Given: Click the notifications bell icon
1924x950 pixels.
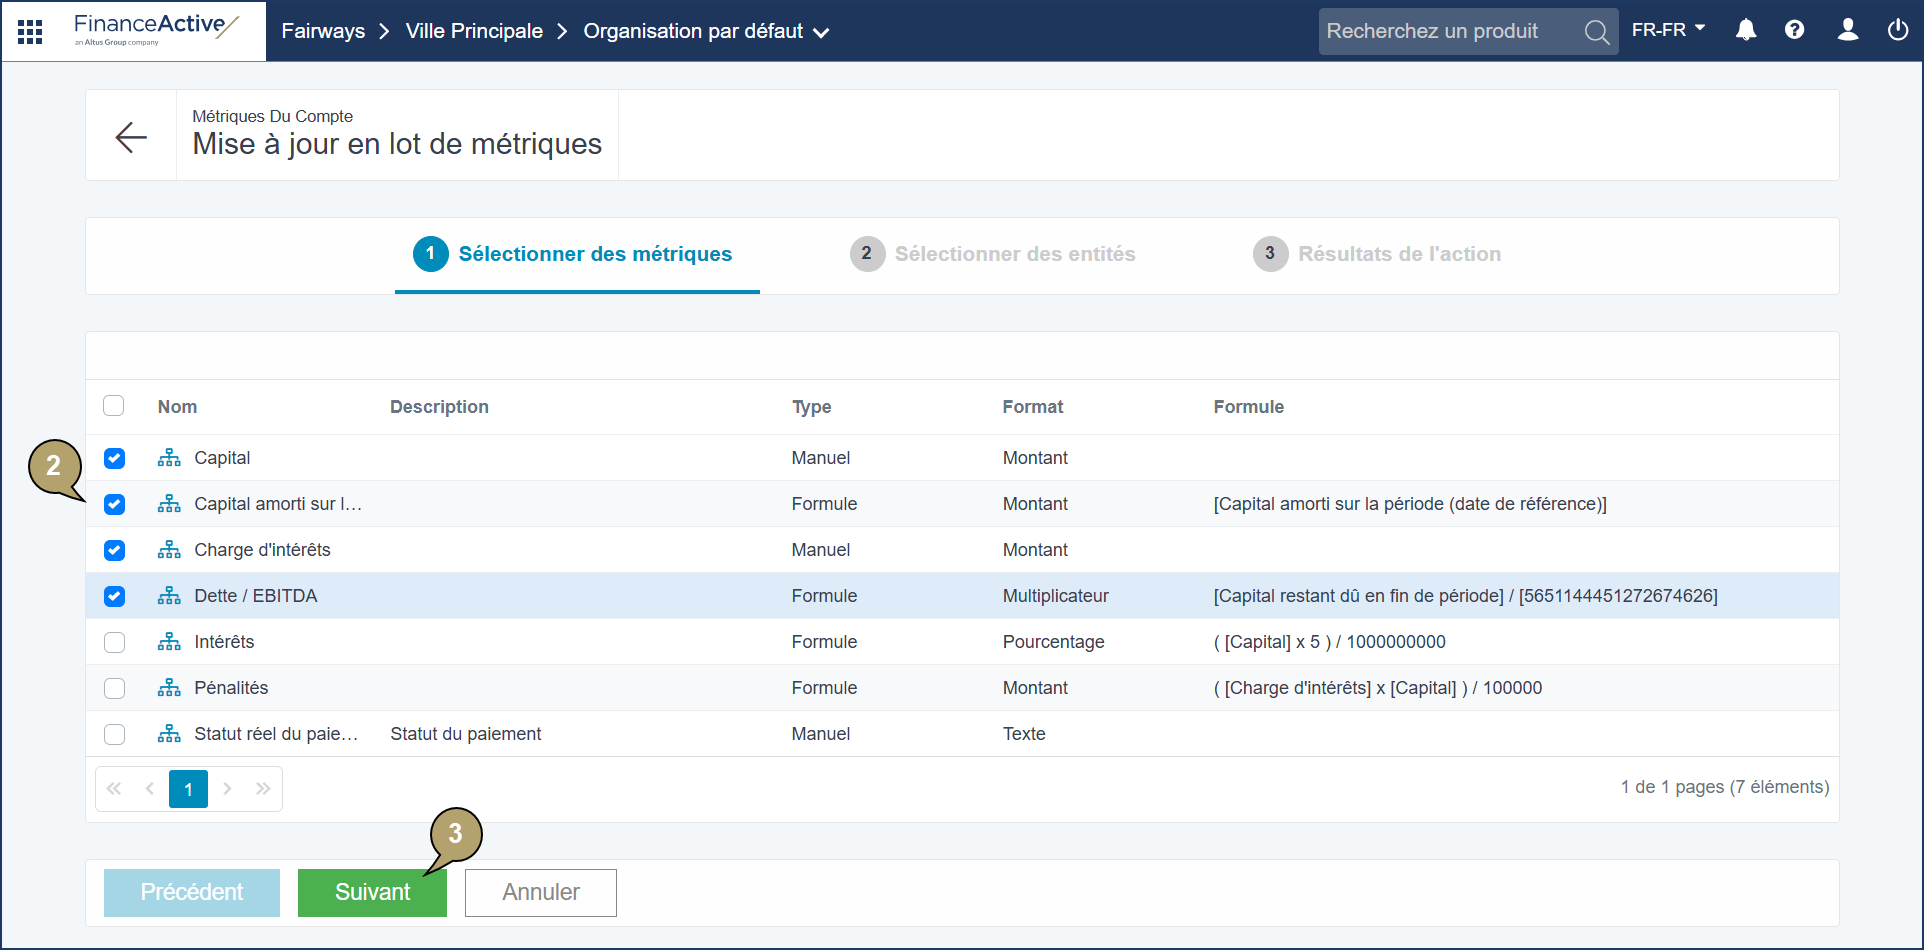Looking at the screenshot, I should pos(1746,30).
